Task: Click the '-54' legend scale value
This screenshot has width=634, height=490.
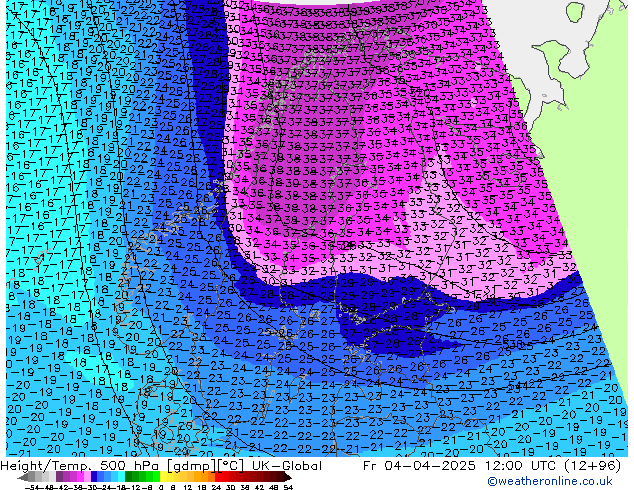Action: pos(32,487)
